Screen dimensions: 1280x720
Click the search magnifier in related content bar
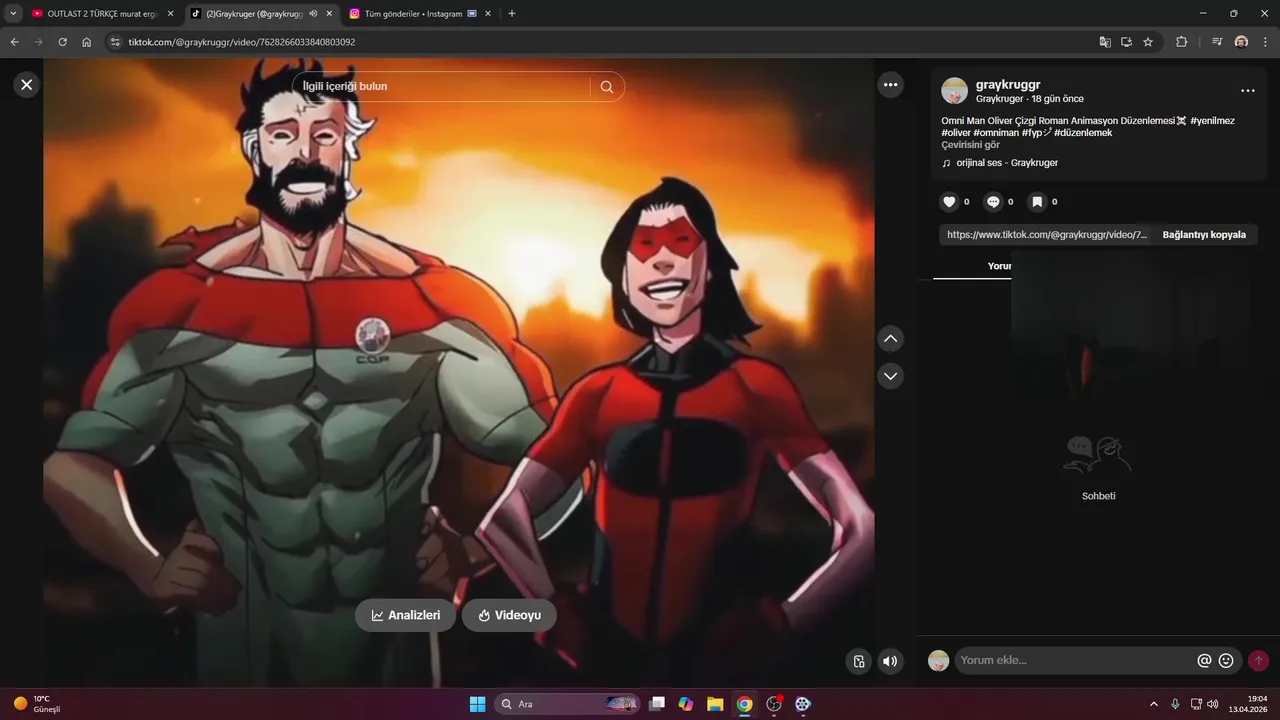coord(607,87)
